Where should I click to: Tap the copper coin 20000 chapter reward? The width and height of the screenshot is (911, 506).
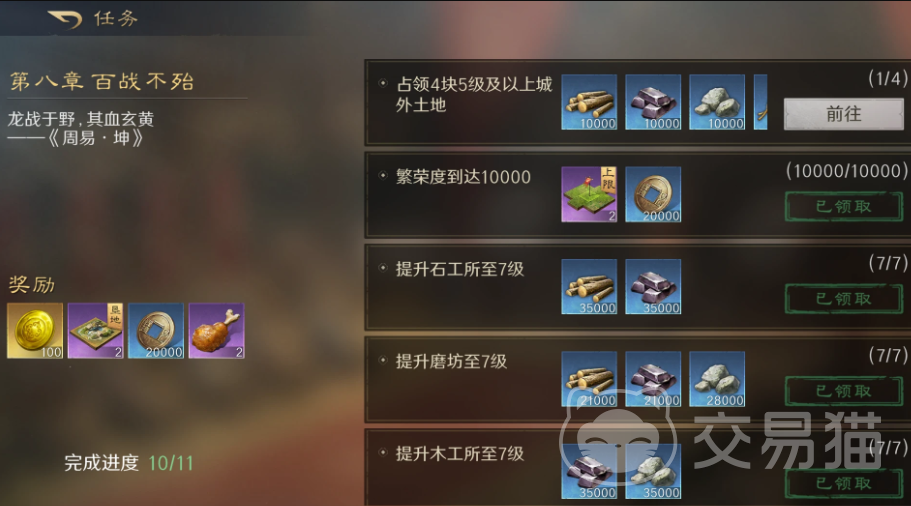coord(156,331)
